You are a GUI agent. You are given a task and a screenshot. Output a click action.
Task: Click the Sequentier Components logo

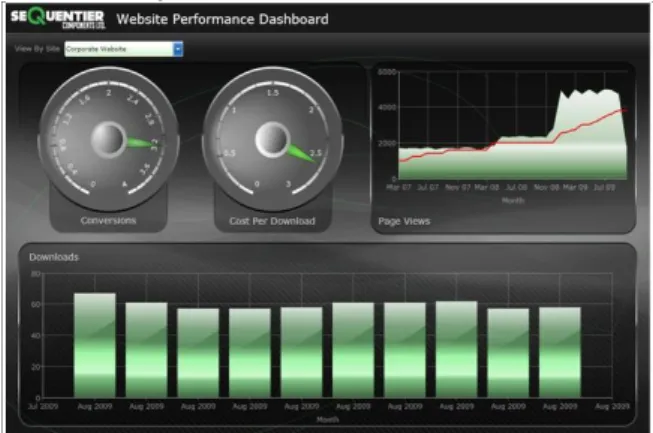pos(58,19)
